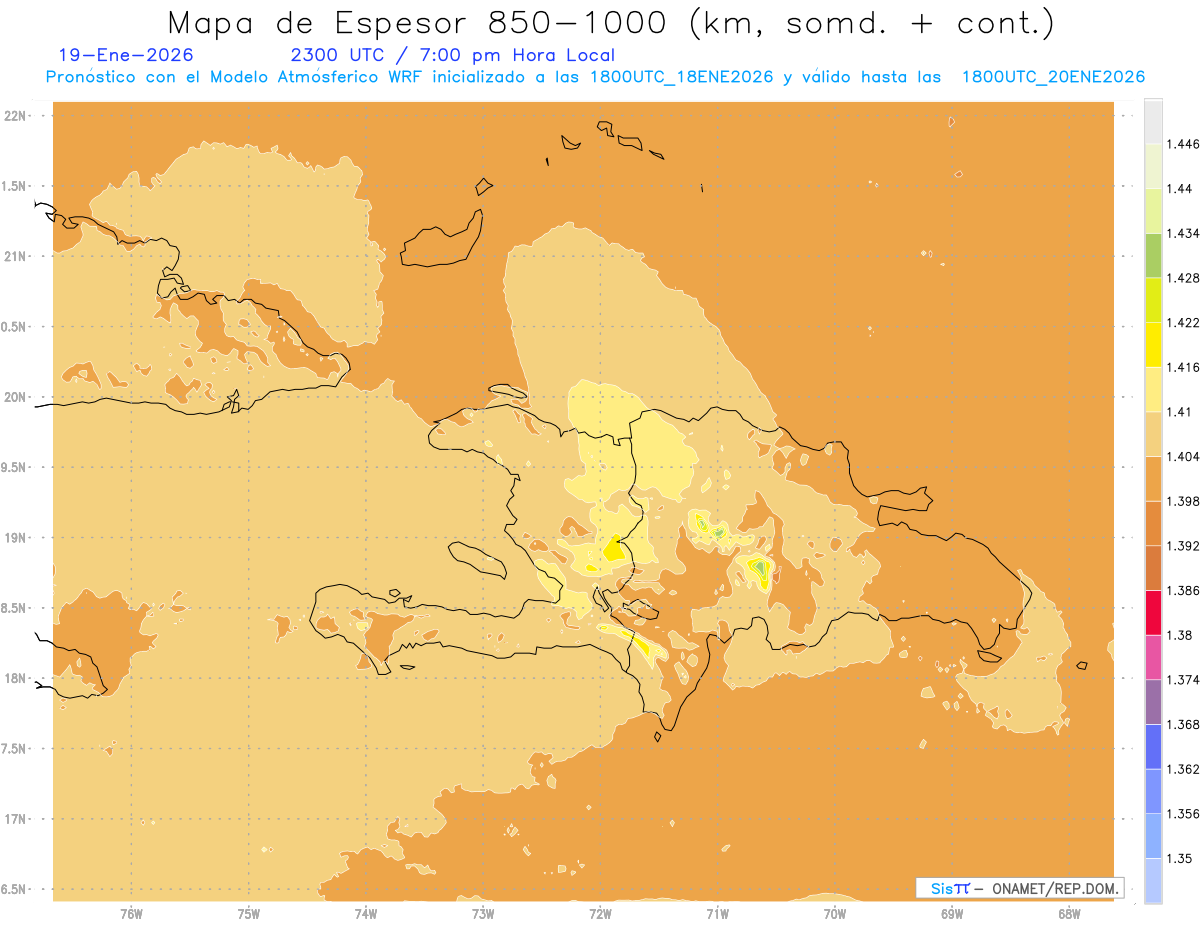Click the 74W longitude label

(x=366, y=914)
